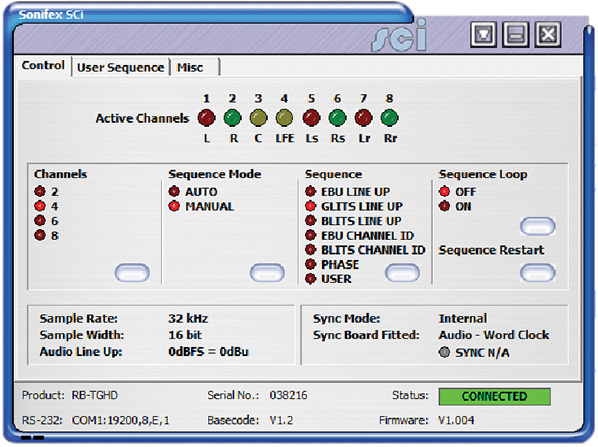Image resolution: width=598 pixels, height=447 pixels.
Task: Open the Control tab
Action: (43, 66)
